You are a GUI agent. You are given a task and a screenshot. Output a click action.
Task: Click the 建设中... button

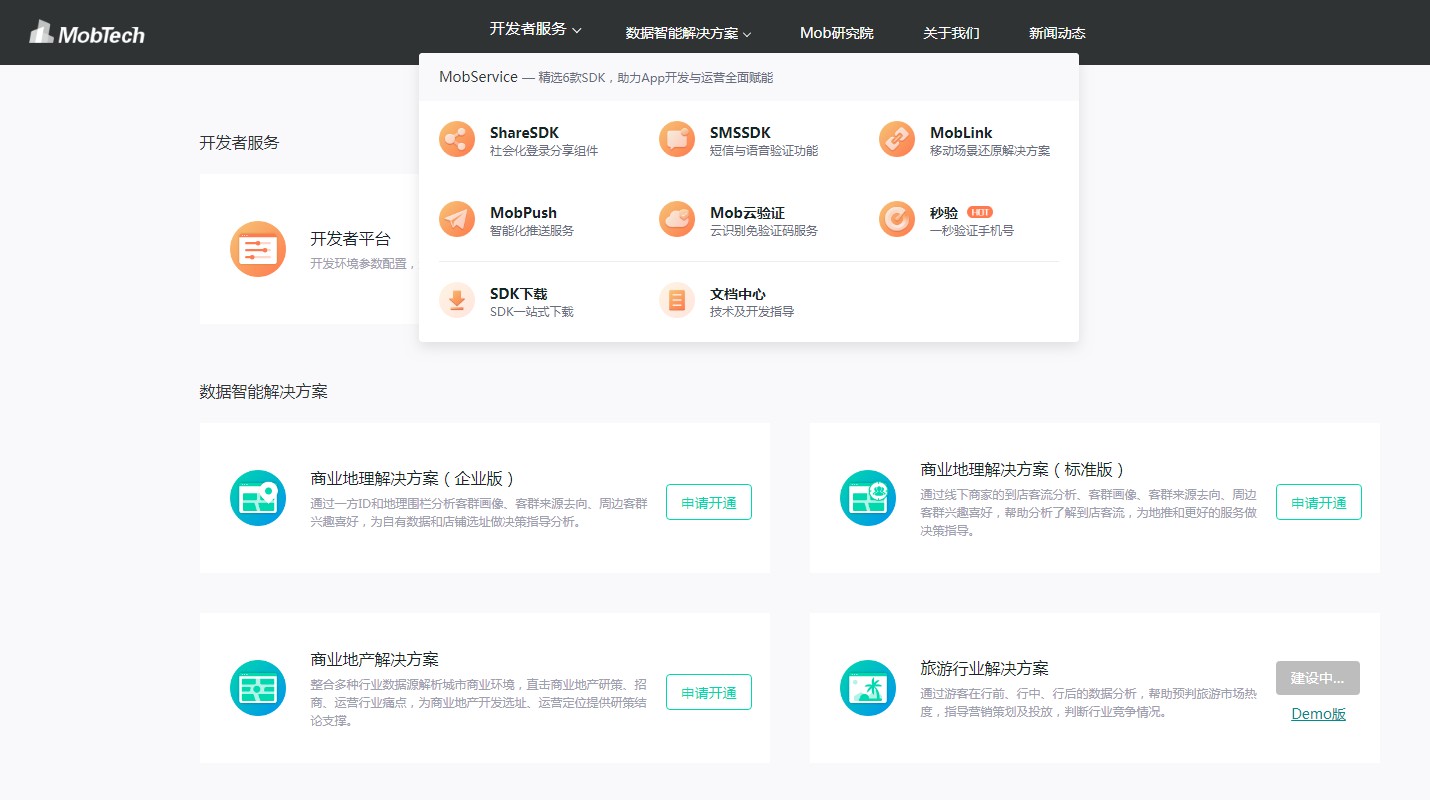[1318, 678]
